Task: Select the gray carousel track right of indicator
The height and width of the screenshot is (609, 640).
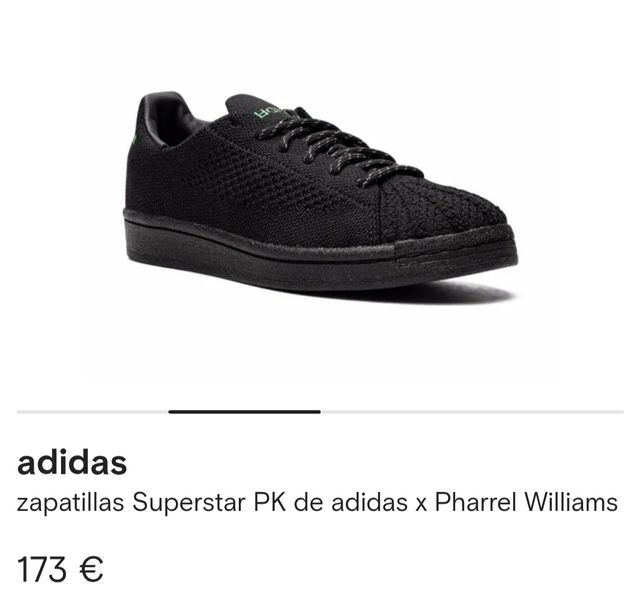Action: tap(472, 412)
